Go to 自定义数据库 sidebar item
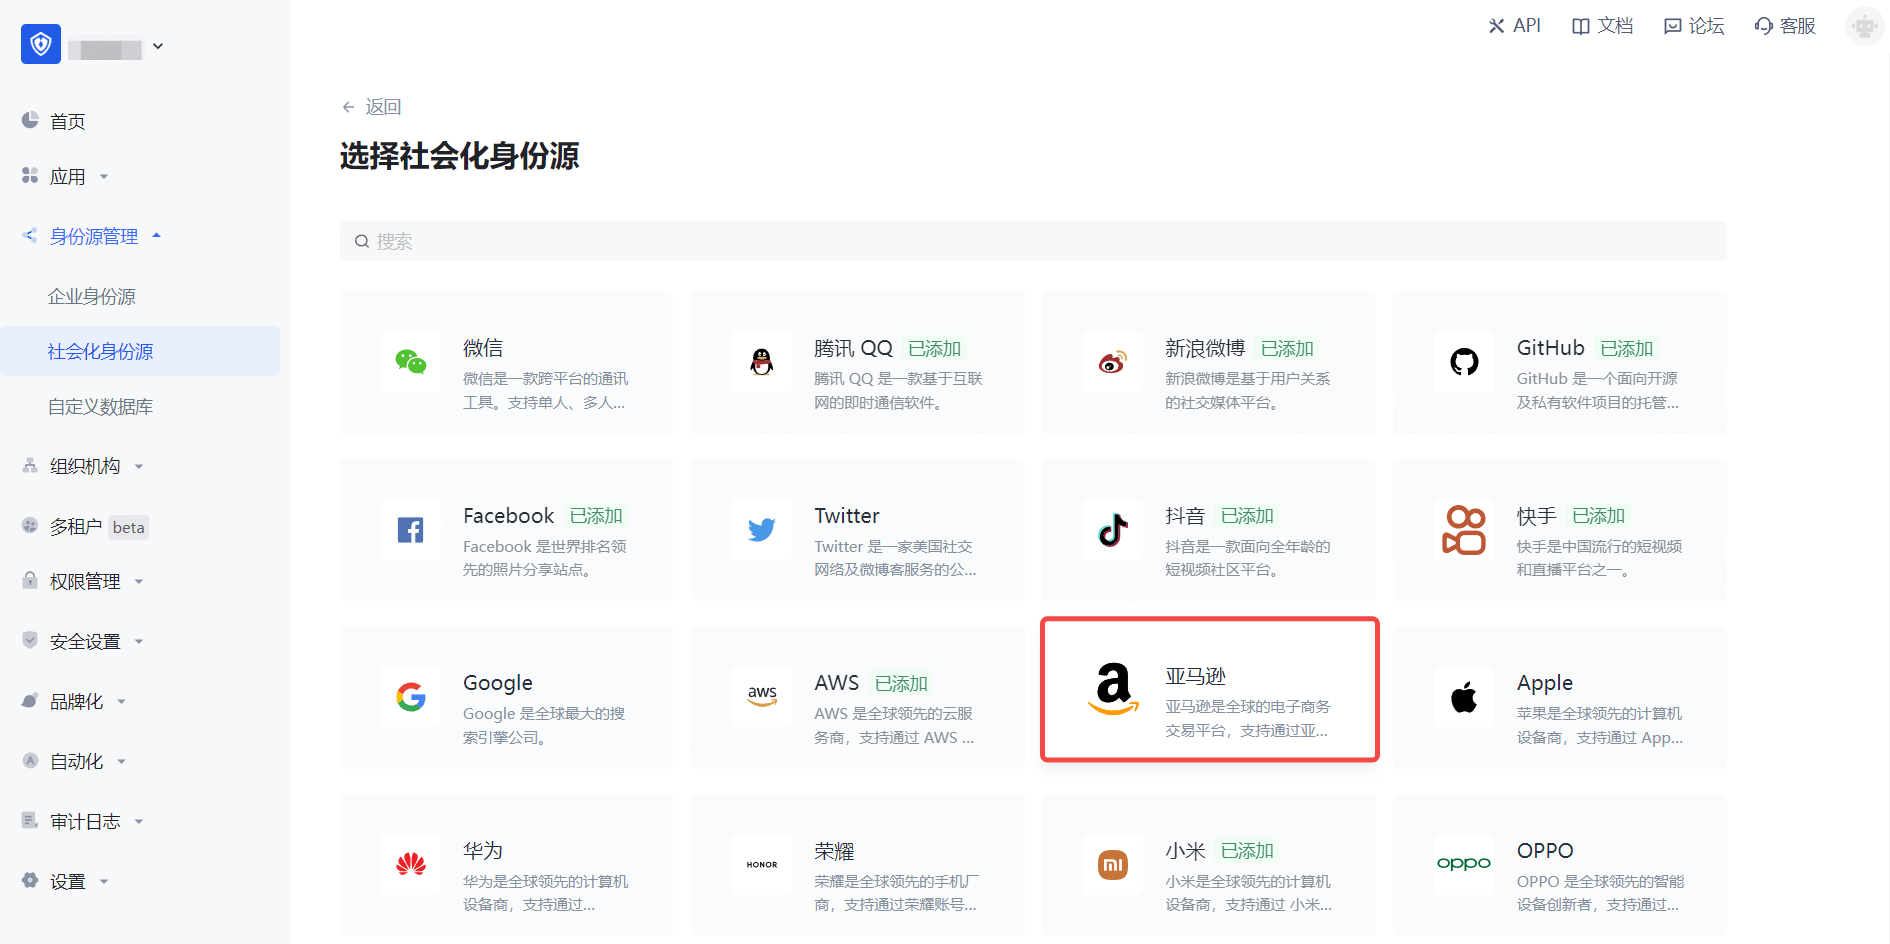The width and height of the screenshot is (1890, 944). pos(100,407)
